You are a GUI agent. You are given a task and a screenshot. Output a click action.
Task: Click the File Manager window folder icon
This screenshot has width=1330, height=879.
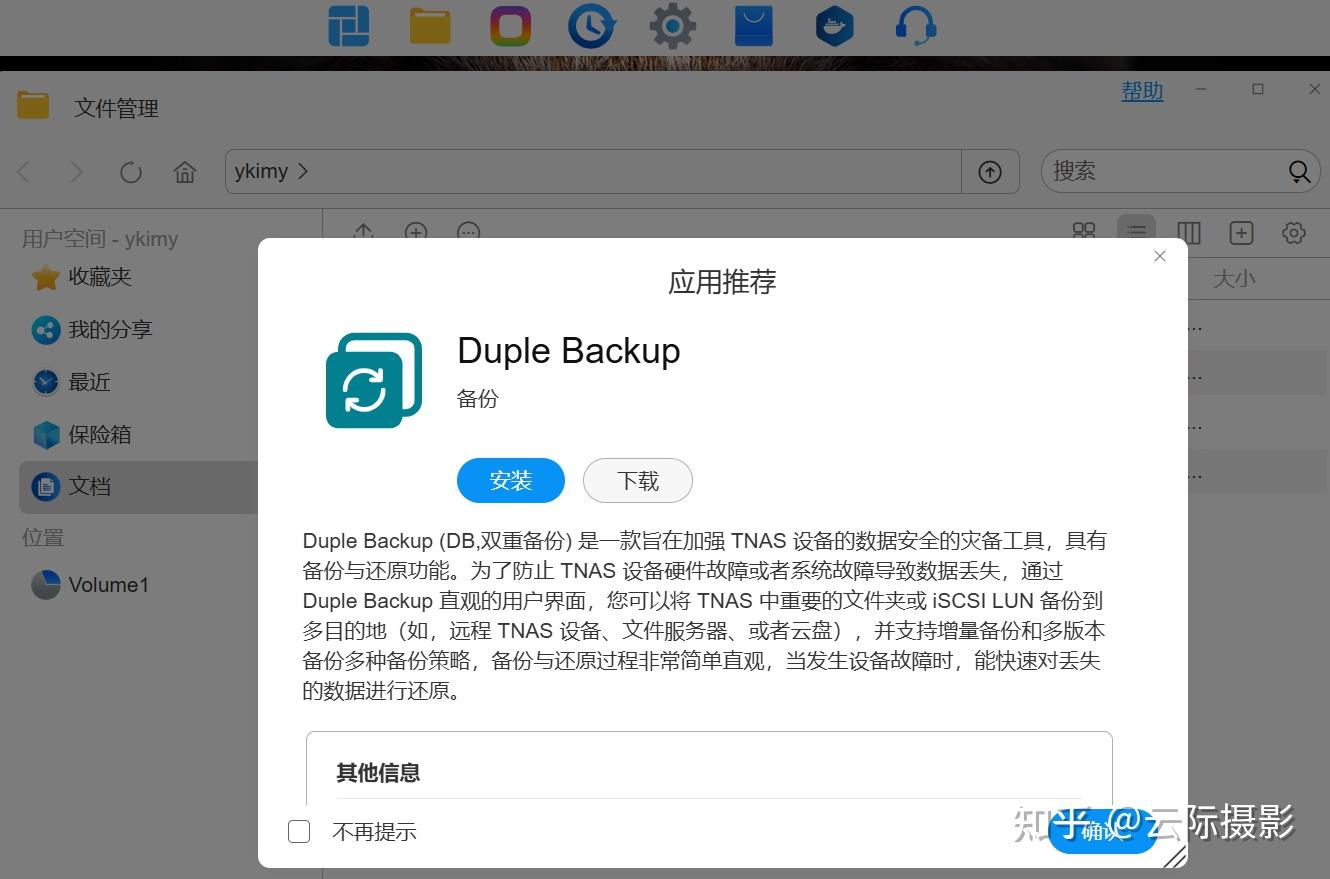33,105
